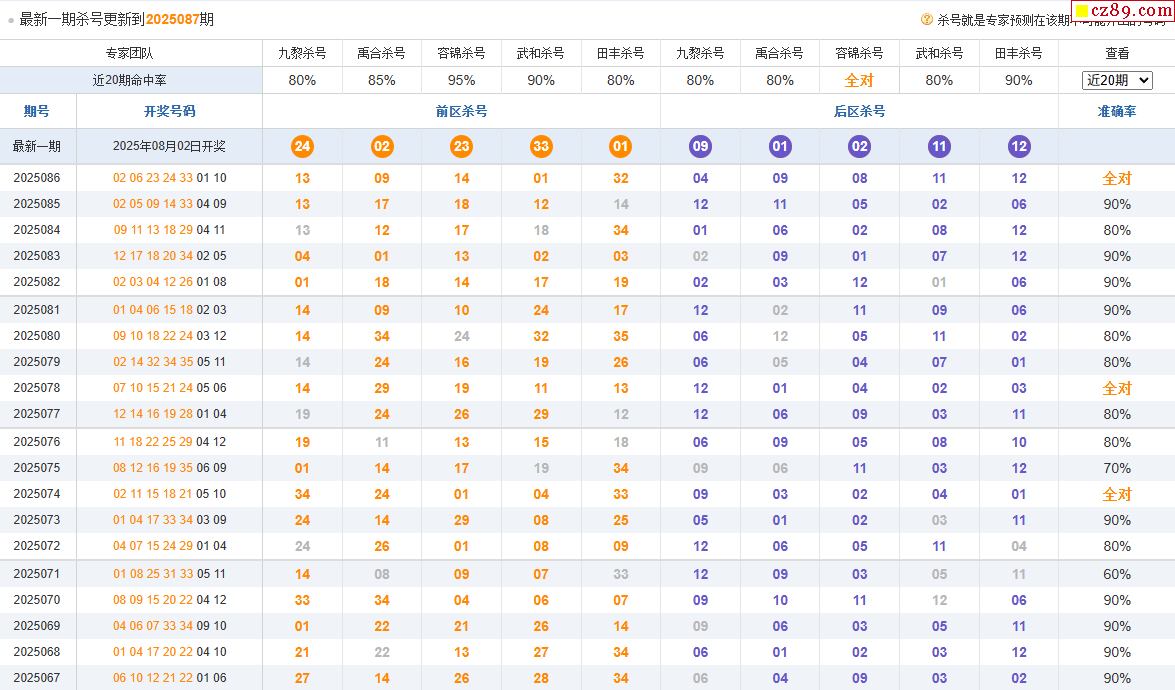Screen dimensions: 1175x690
Task: Click draw numbers 08 09 15 20 22 04 12
Action: point(169,600)
